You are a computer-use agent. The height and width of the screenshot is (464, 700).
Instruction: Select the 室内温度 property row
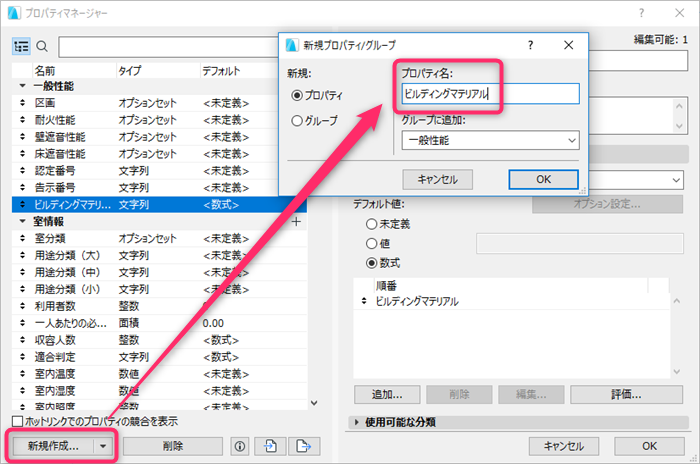point(159,374)
